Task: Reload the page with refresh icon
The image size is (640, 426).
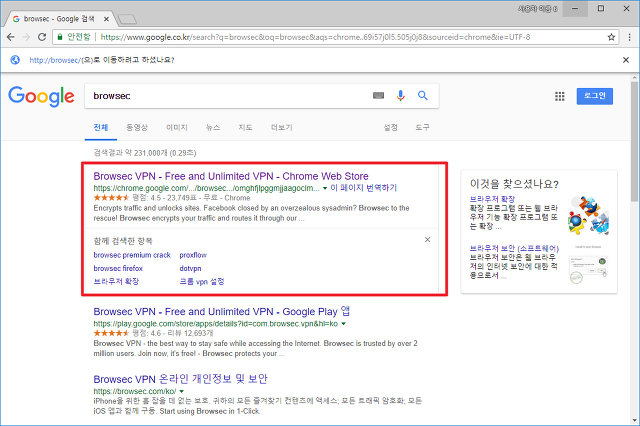Action: (42, 37)
